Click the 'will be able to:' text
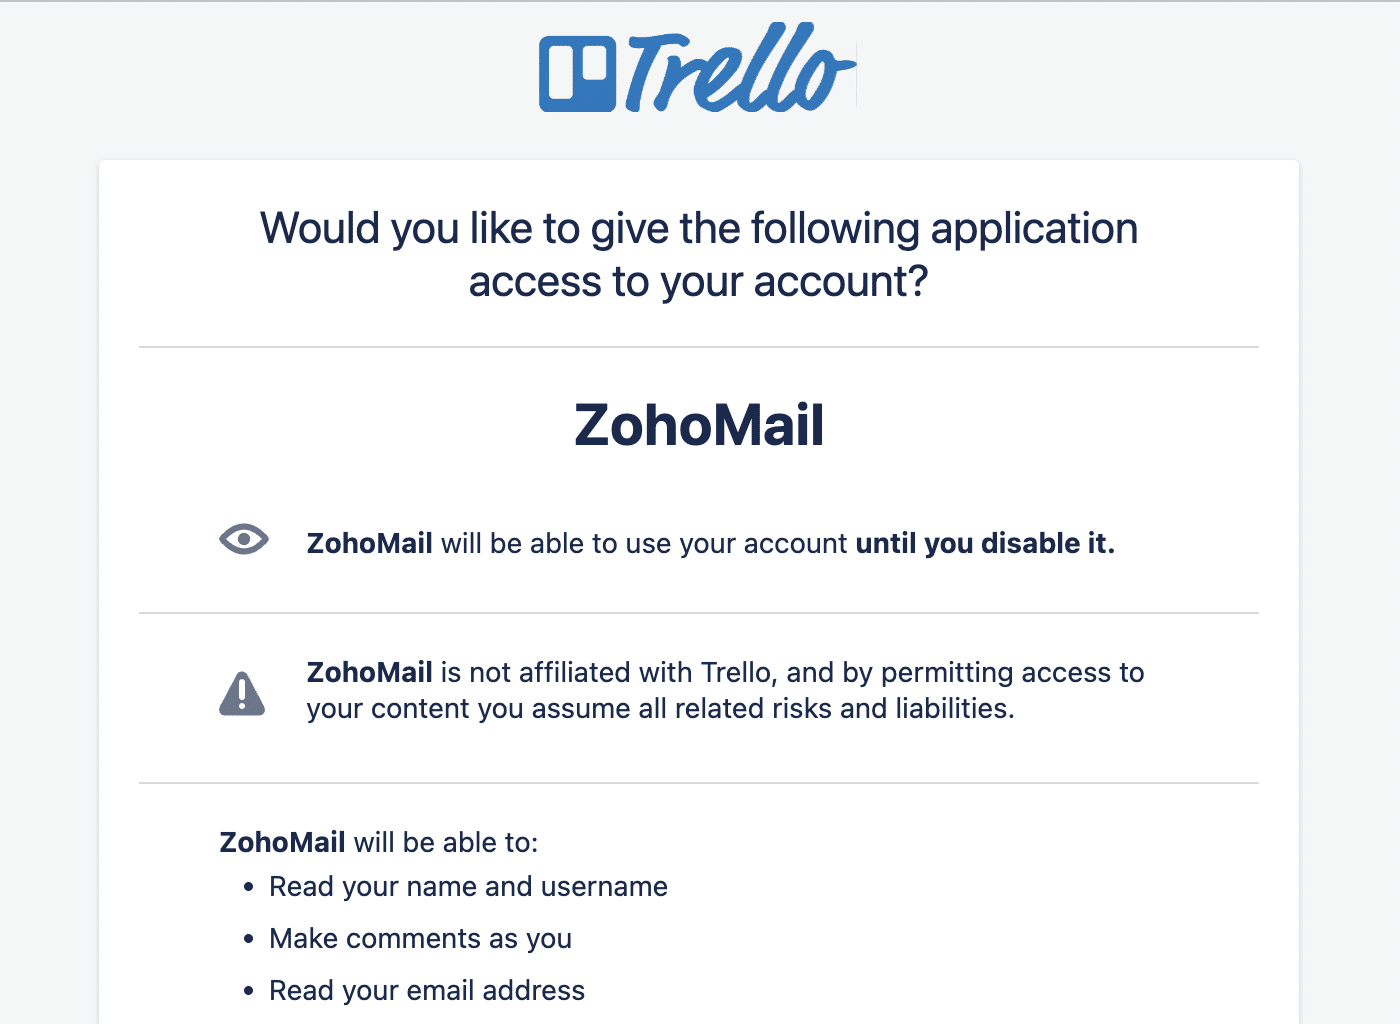Image resolution: width=1400 pixels, height=1024 pixels. (446, 842)
